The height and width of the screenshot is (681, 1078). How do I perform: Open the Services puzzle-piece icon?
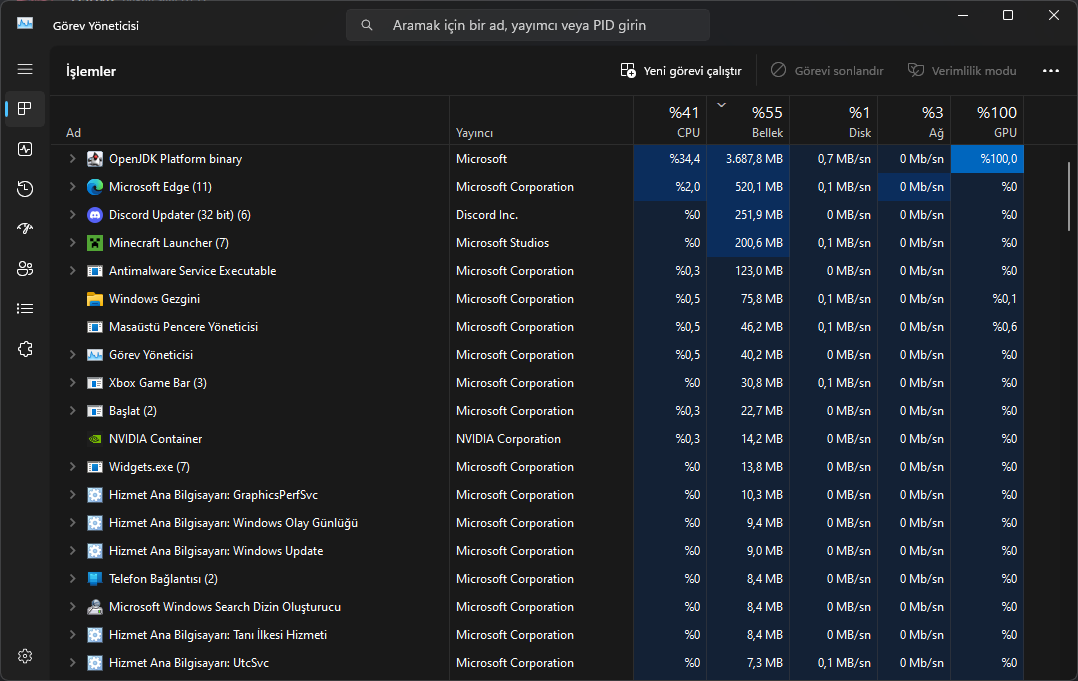click(x=25, y=349)
